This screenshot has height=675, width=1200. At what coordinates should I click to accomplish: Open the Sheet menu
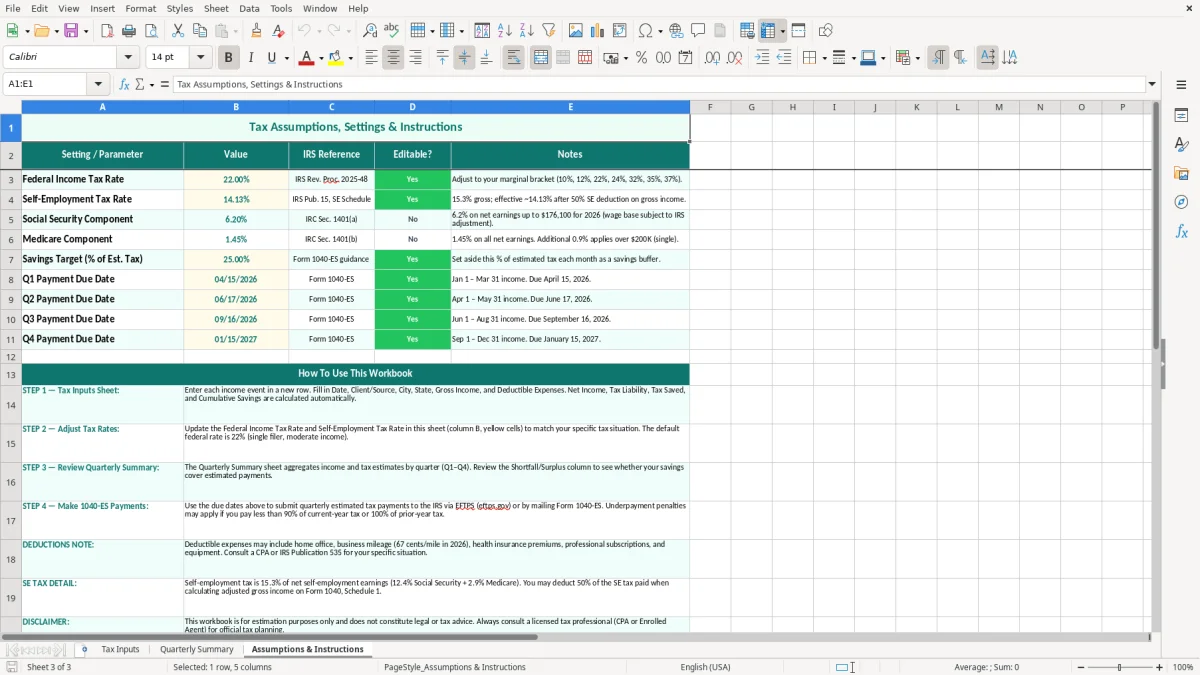point(216,8)
